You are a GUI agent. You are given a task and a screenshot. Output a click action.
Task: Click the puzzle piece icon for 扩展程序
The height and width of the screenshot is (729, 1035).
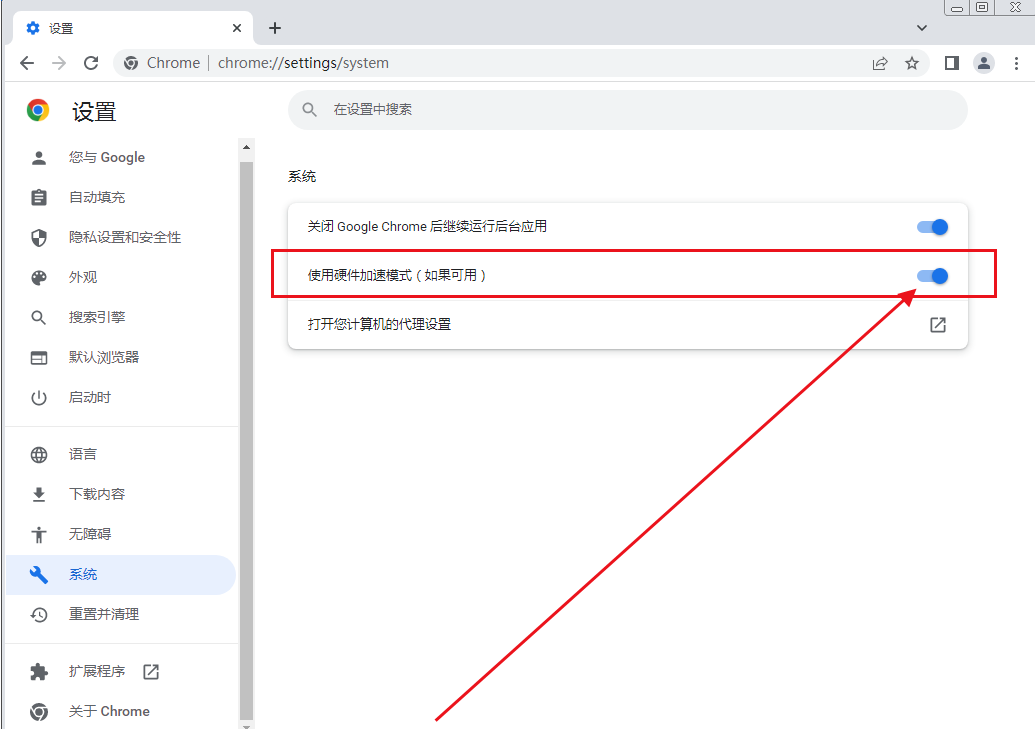coord(39,672)
